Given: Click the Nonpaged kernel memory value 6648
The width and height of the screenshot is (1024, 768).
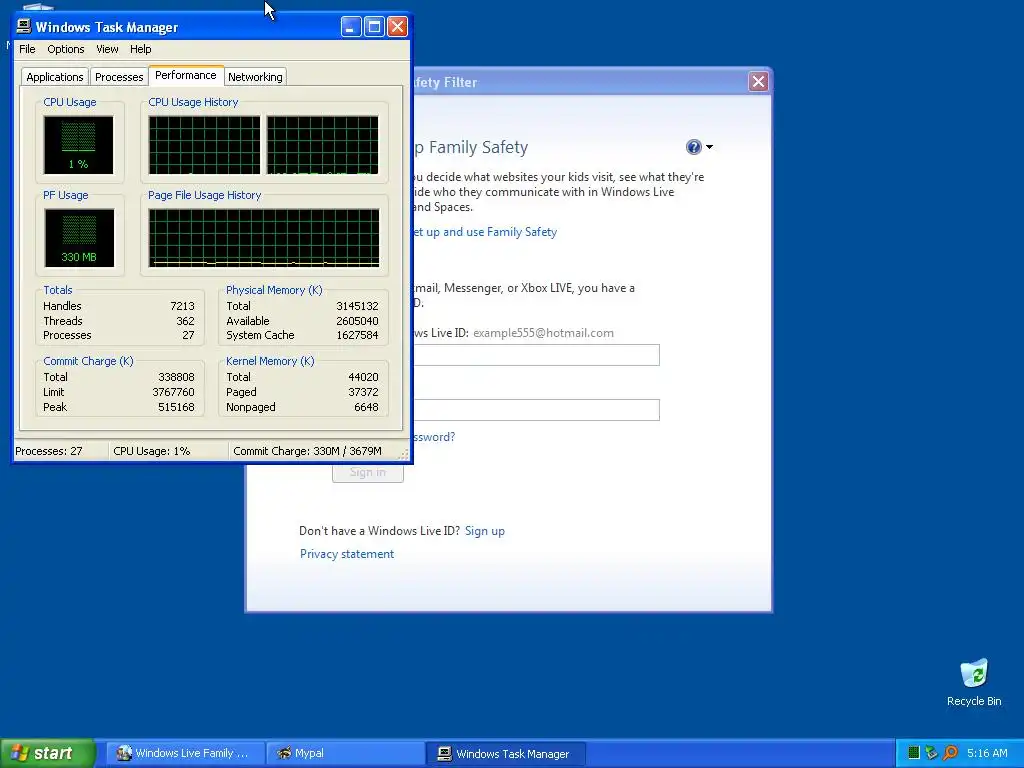Looking at the screenshot, I should [366, 408].
